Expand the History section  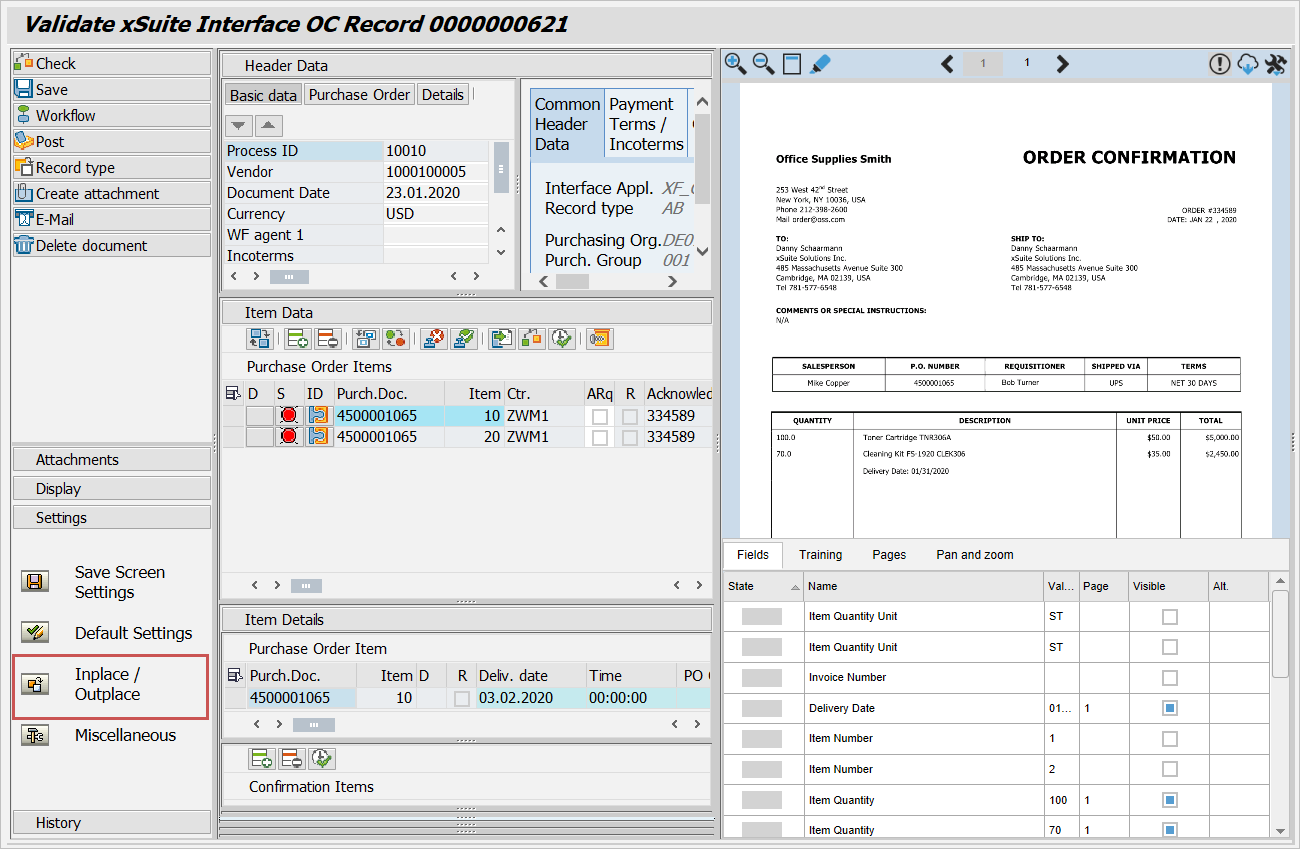112,823
